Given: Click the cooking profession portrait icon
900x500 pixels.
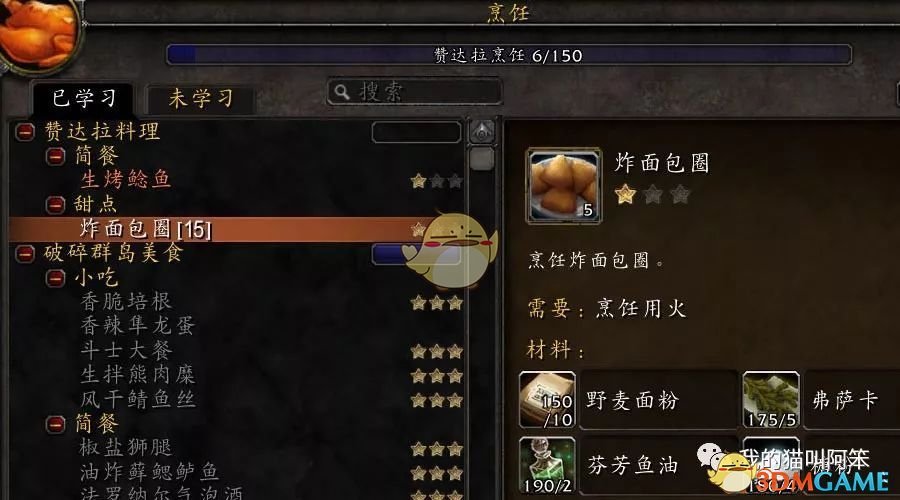Looking at the screenshot, I should 38,33.
